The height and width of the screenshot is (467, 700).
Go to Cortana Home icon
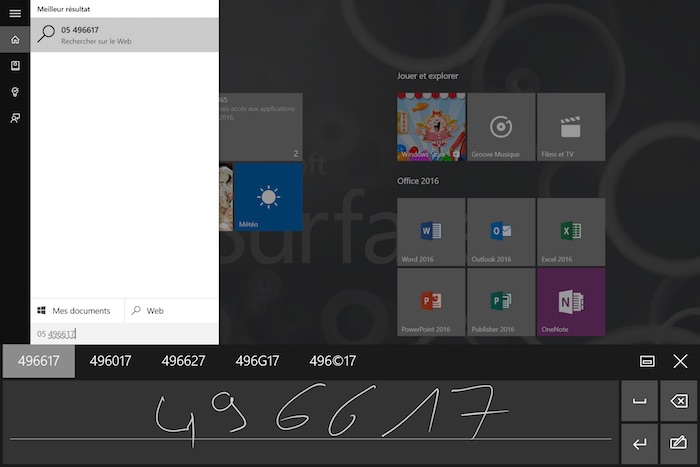click(15, 40)
